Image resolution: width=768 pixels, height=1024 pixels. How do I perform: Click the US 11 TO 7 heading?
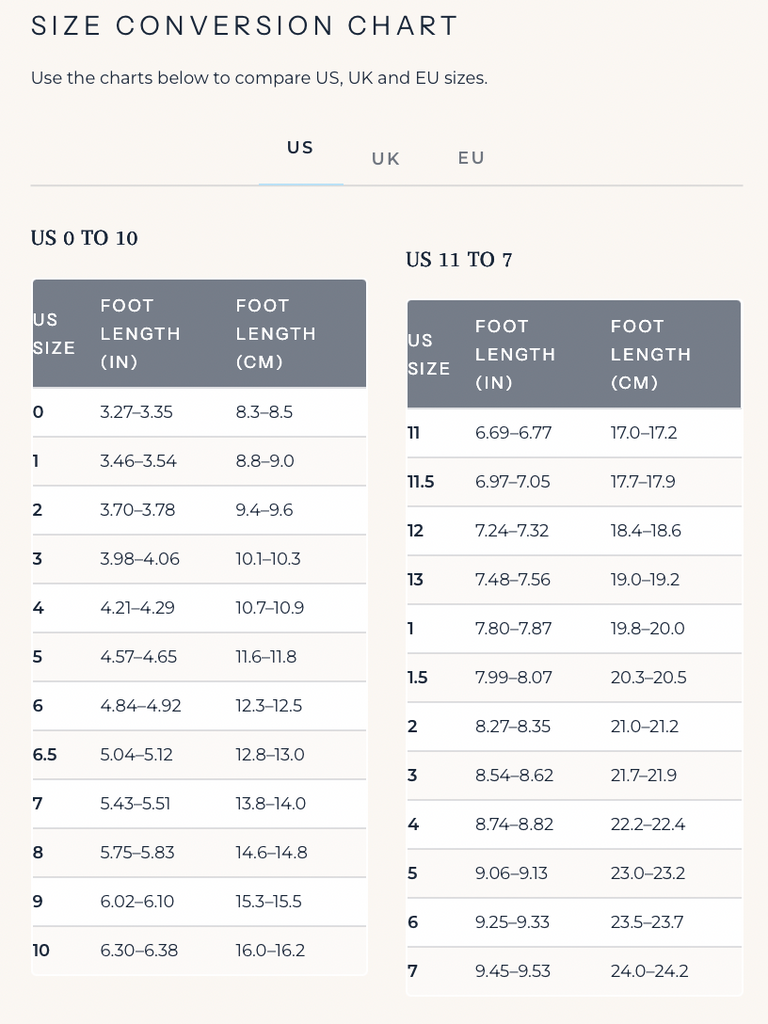click(x=459, y=260)
